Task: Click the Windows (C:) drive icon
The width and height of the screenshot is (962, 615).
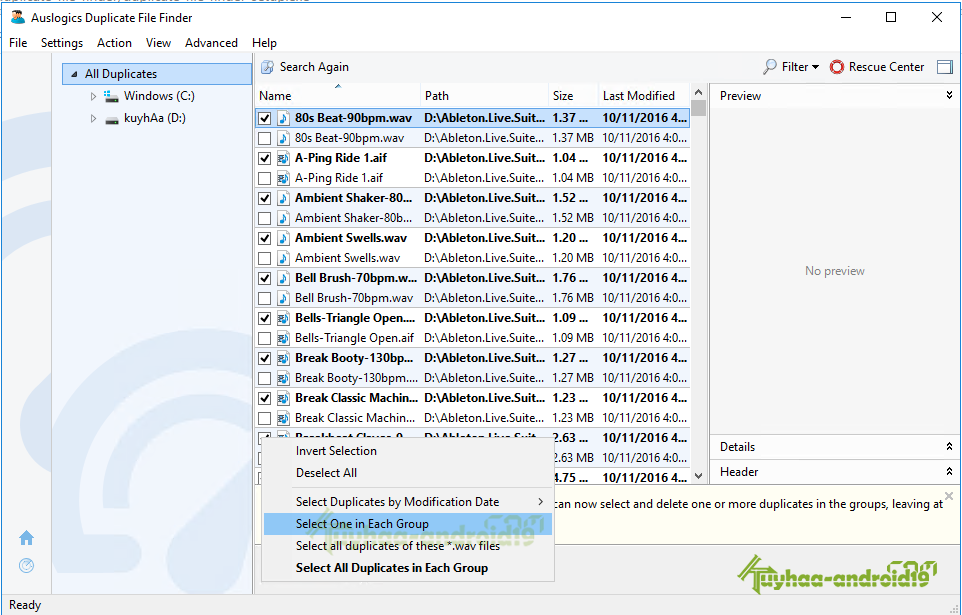Action: coord(111,96)
